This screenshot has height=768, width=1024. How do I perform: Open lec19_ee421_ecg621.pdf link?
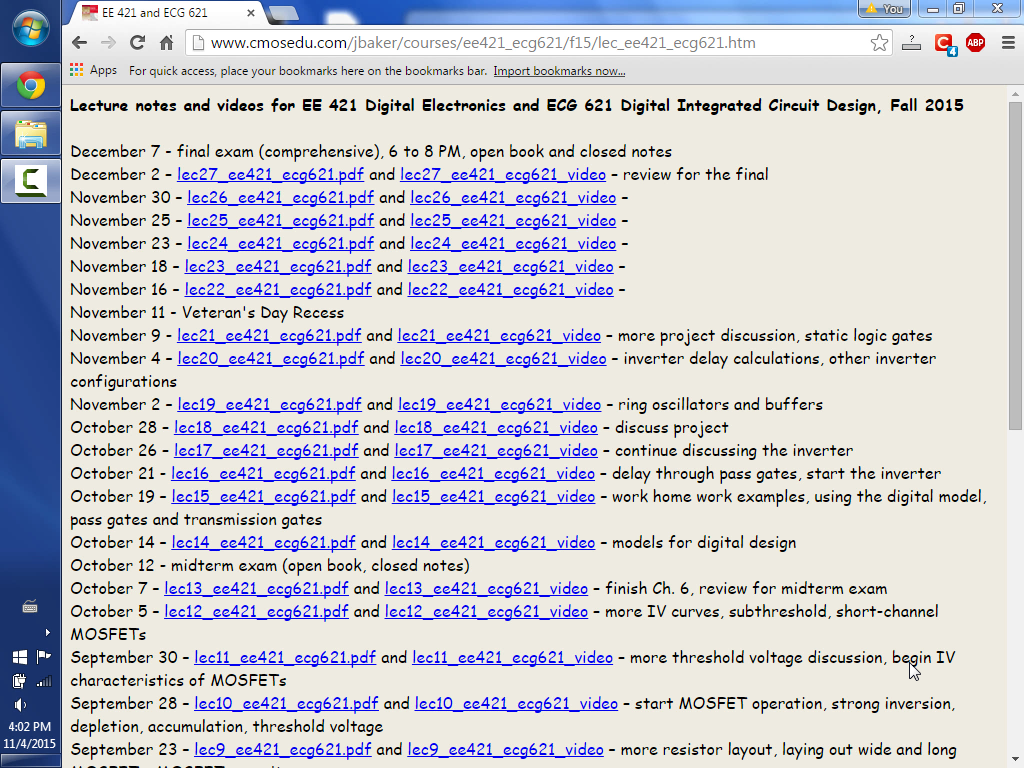pyautogui.click(x=269, y=404)
